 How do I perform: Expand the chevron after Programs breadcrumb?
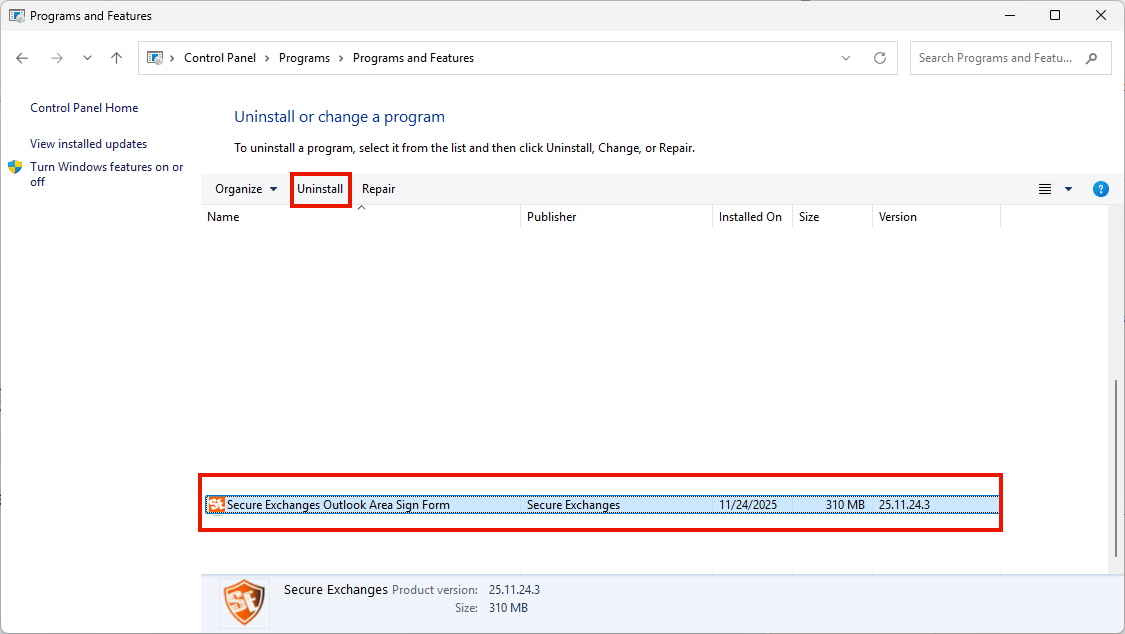click(341, 58)
